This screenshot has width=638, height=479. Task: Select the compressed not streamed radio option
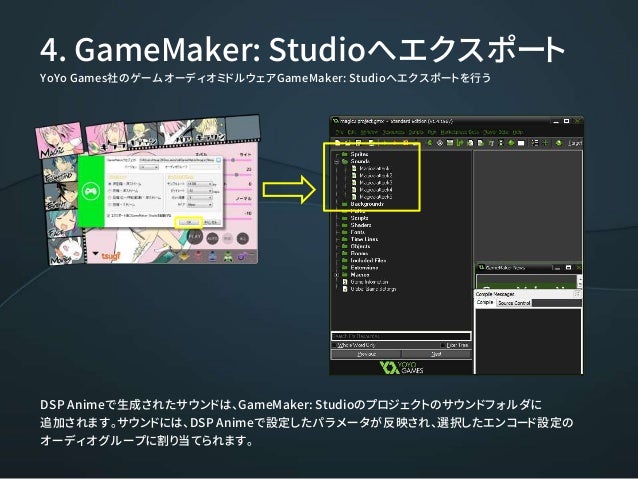click(x=109, y=190)
